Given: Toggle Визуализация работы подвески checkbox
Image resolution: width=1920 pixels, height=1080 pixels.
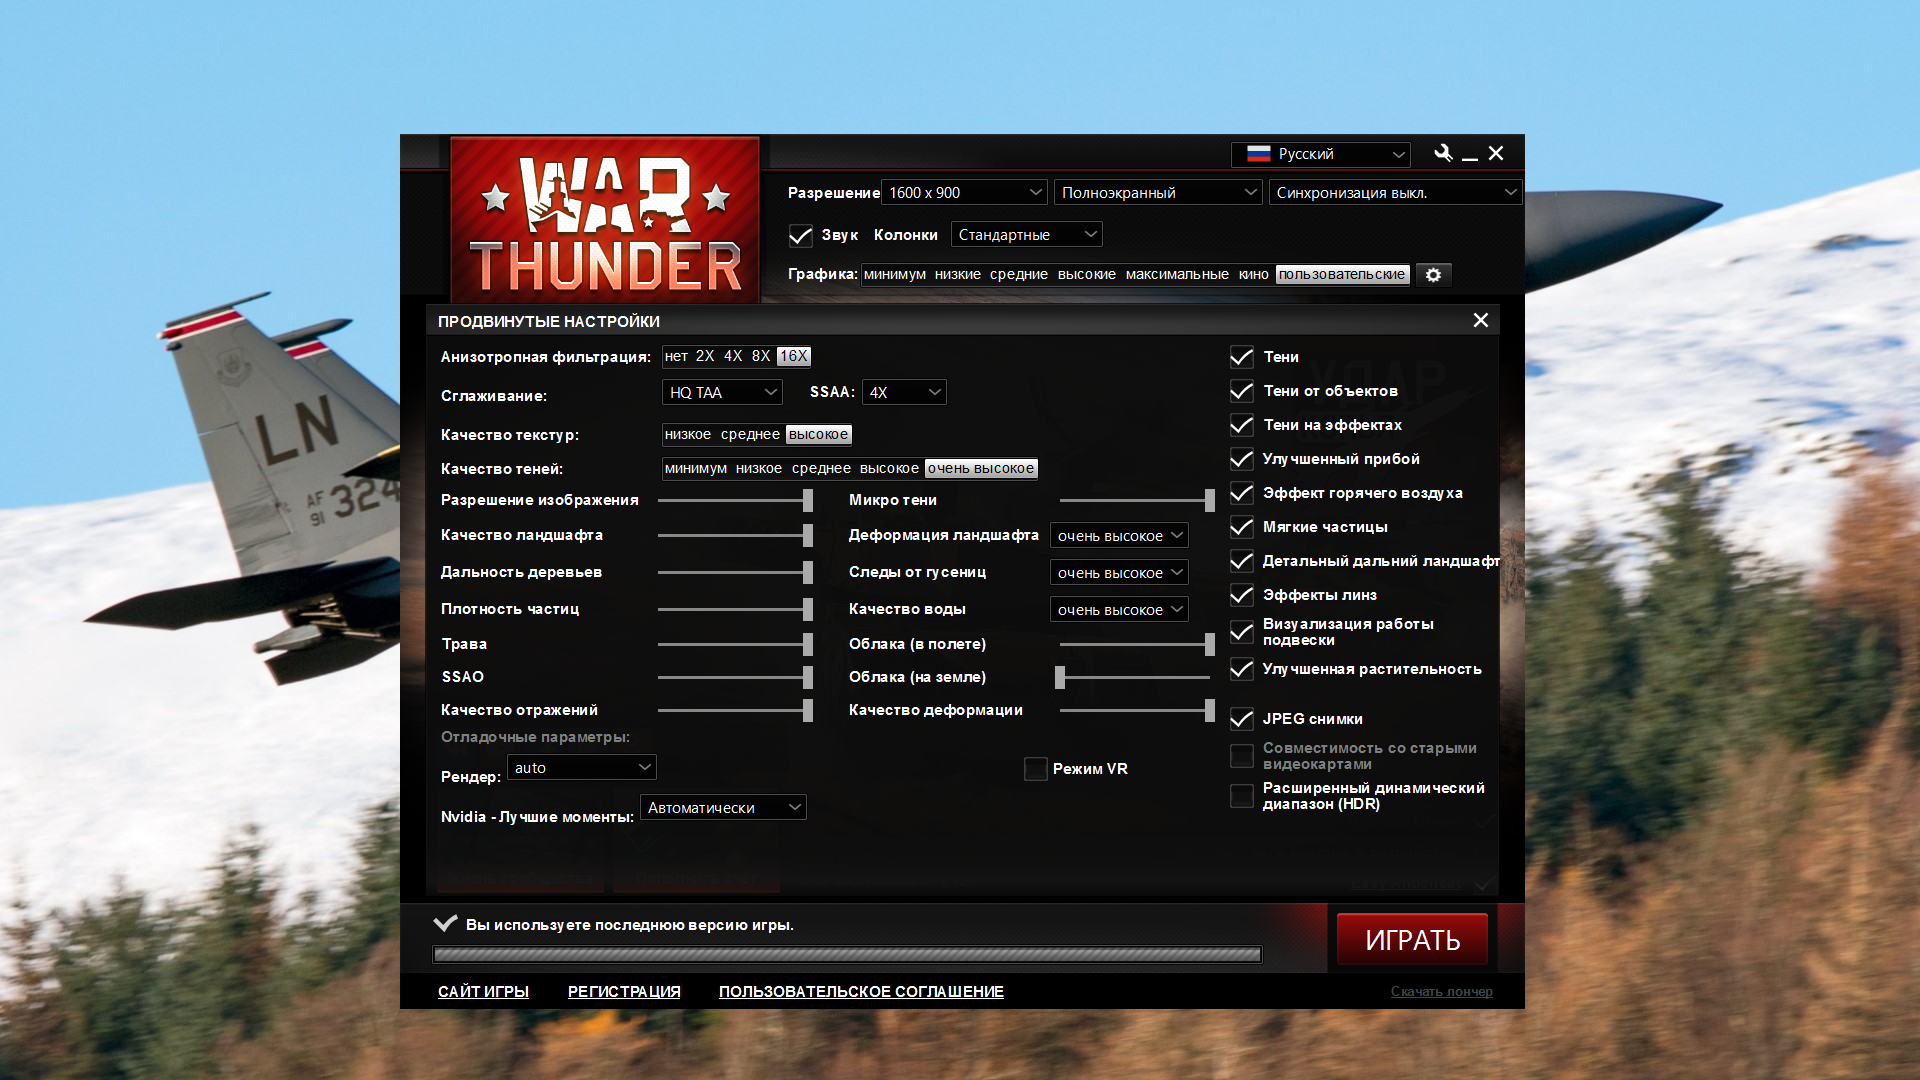Looking at the screenshot, I should [x=1241, y=632].
